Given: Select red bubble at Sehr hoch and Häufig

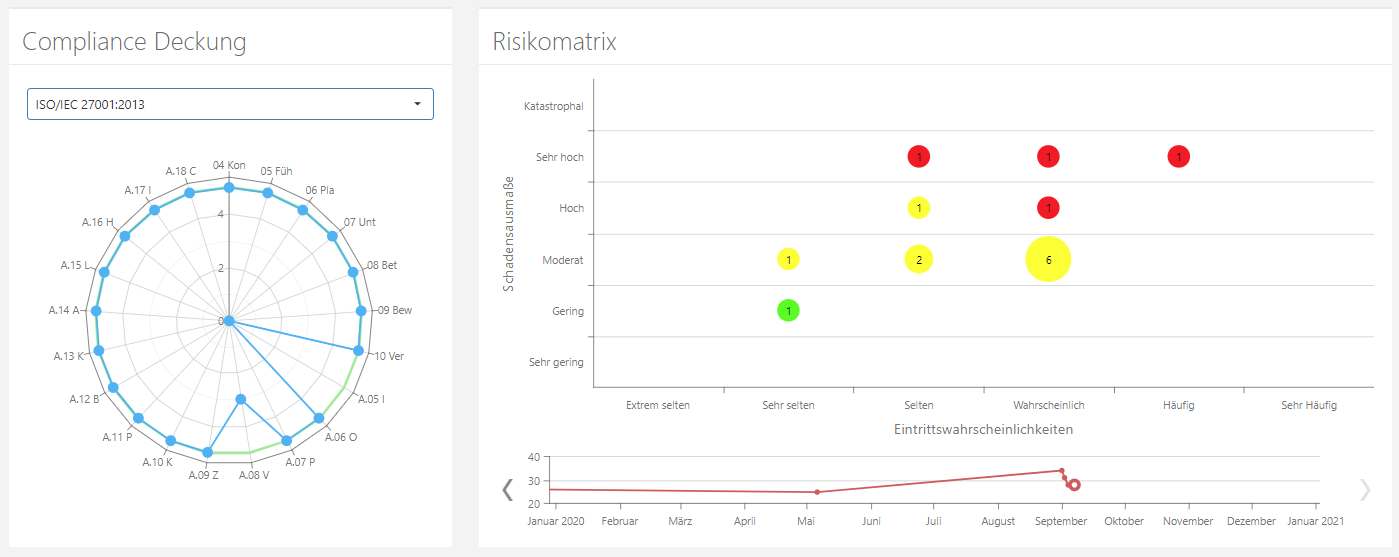Looking at the screenshot, I should [x=1178, y=157].
